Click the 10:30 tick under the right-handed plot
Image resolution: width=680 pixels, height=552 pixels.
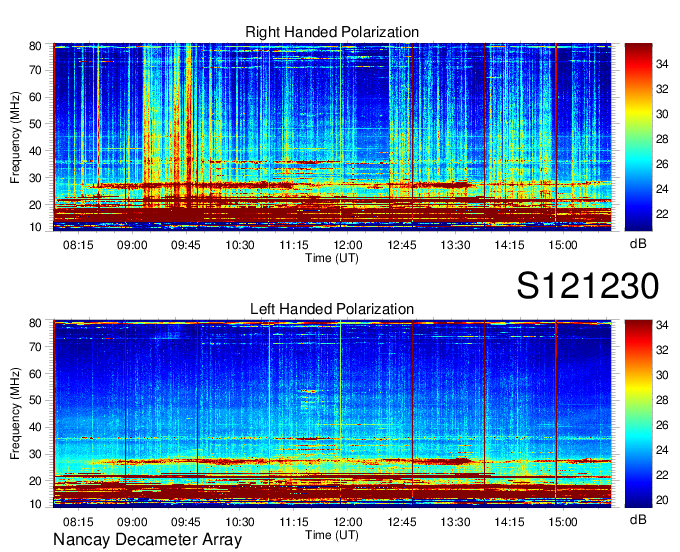[x=240, y=245]
